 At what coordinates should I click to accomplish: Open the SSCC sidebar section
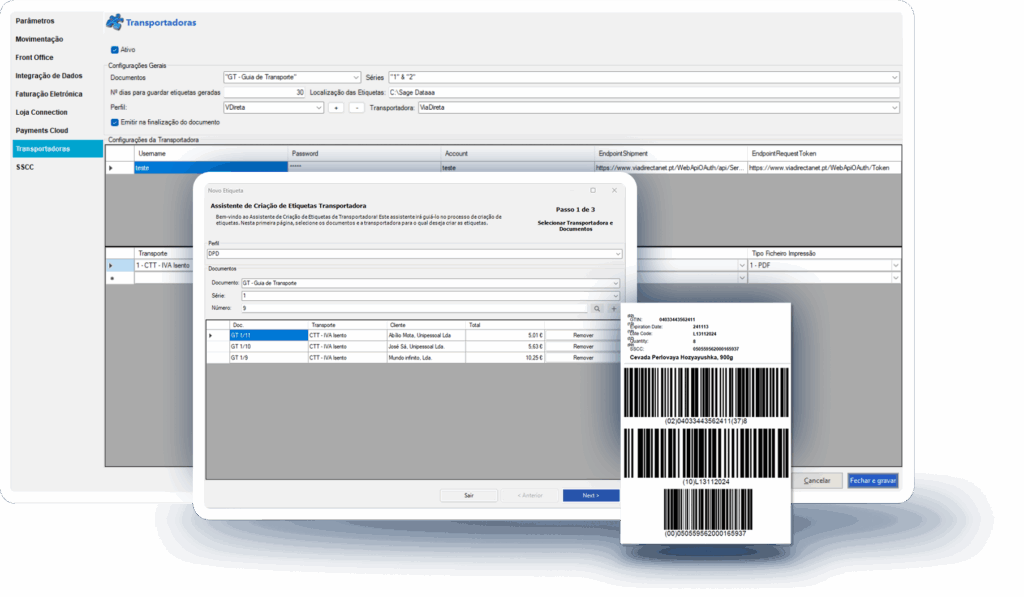25,167
